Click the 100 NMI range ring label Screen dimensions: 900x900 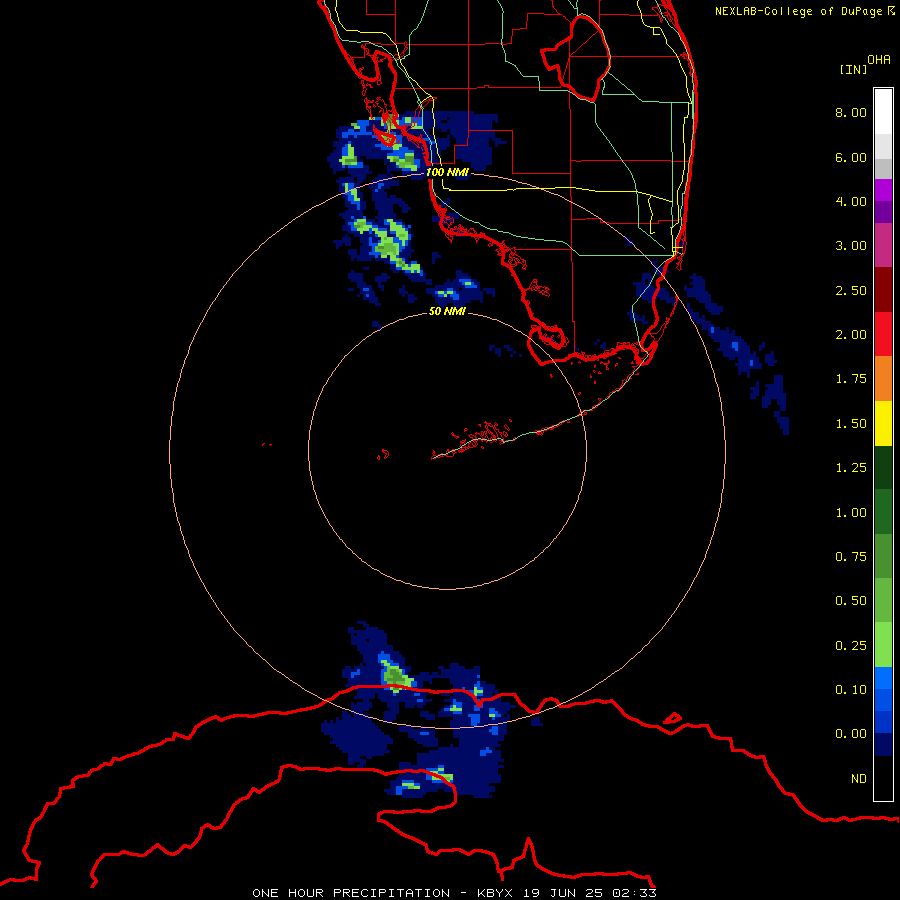click(x=447, y=172)
